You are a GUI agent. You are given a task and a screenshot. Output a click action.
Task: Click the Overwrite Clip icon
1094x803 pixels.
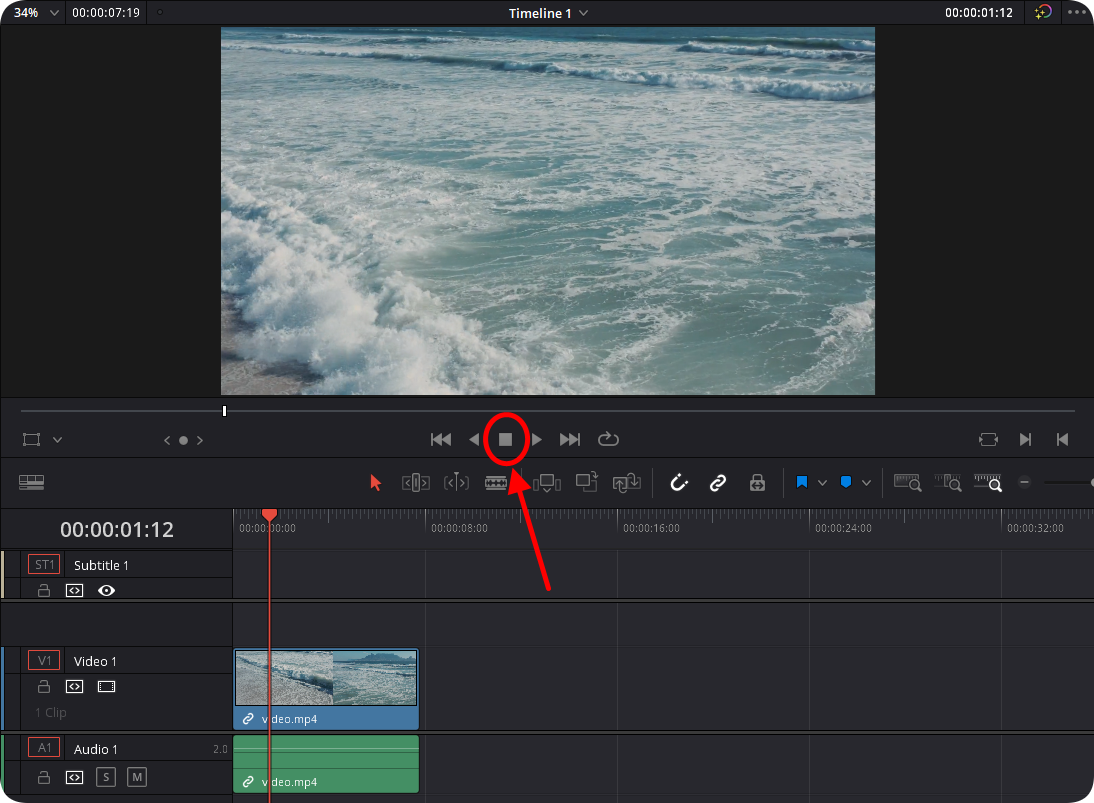587,482
